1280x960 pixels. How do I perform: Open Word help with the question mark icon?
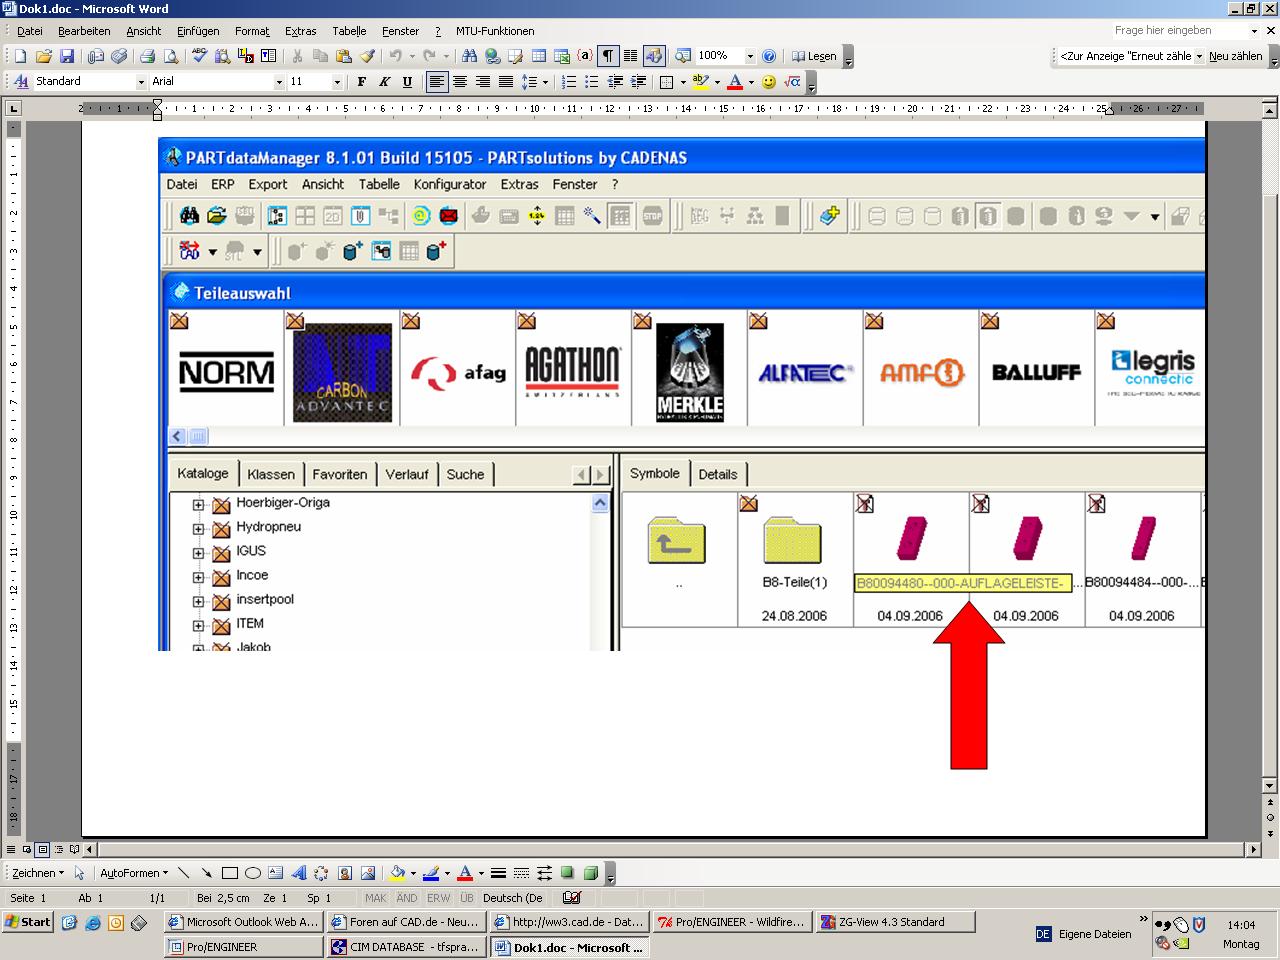coord(769,56)
